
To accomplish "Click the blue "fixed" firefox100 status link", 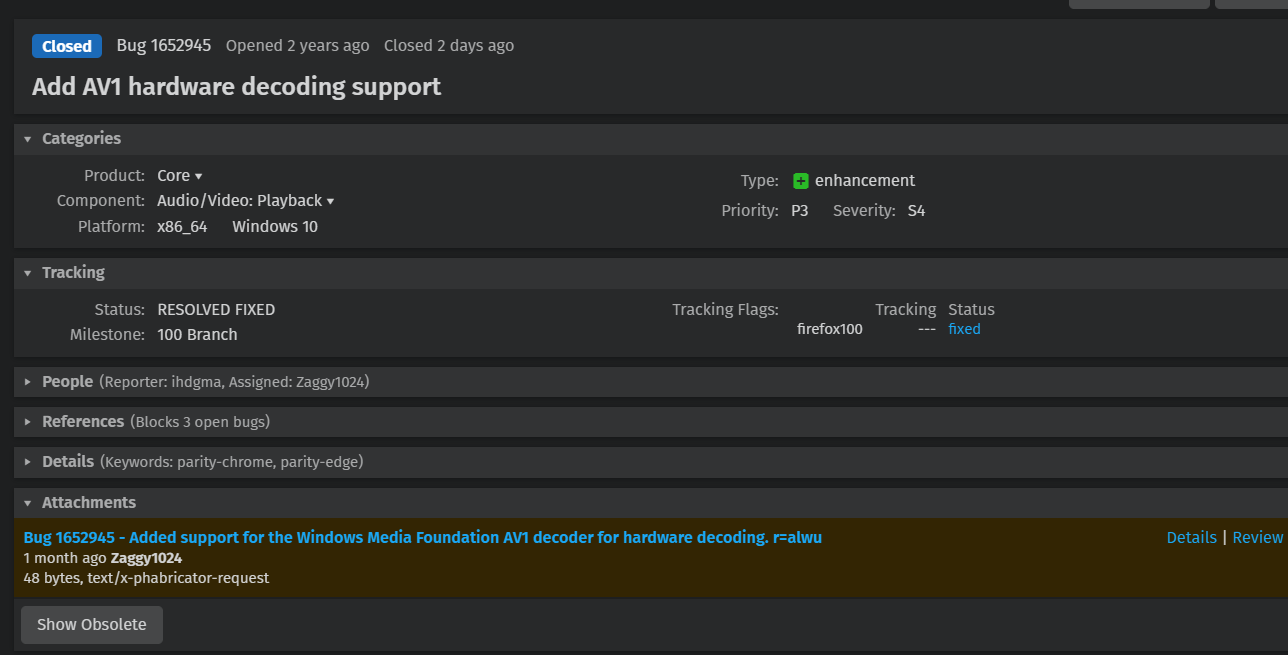I will tap(964, 329).
